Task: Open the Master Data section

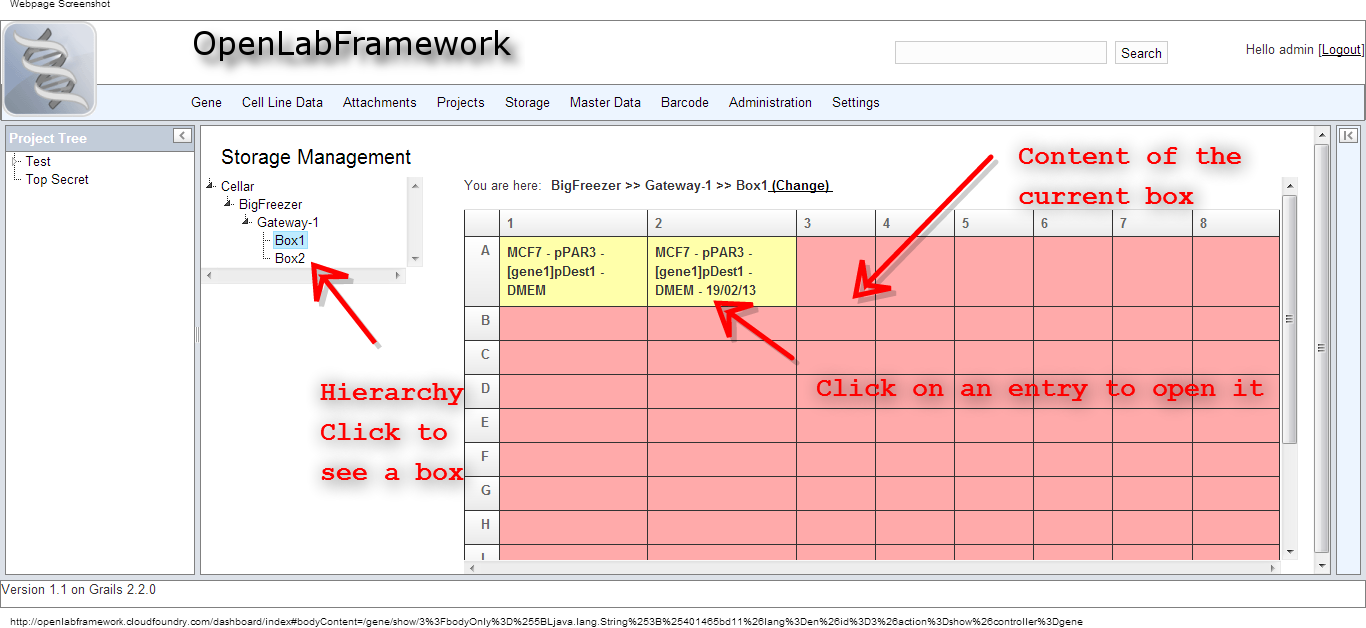Action: coord(605,102)
